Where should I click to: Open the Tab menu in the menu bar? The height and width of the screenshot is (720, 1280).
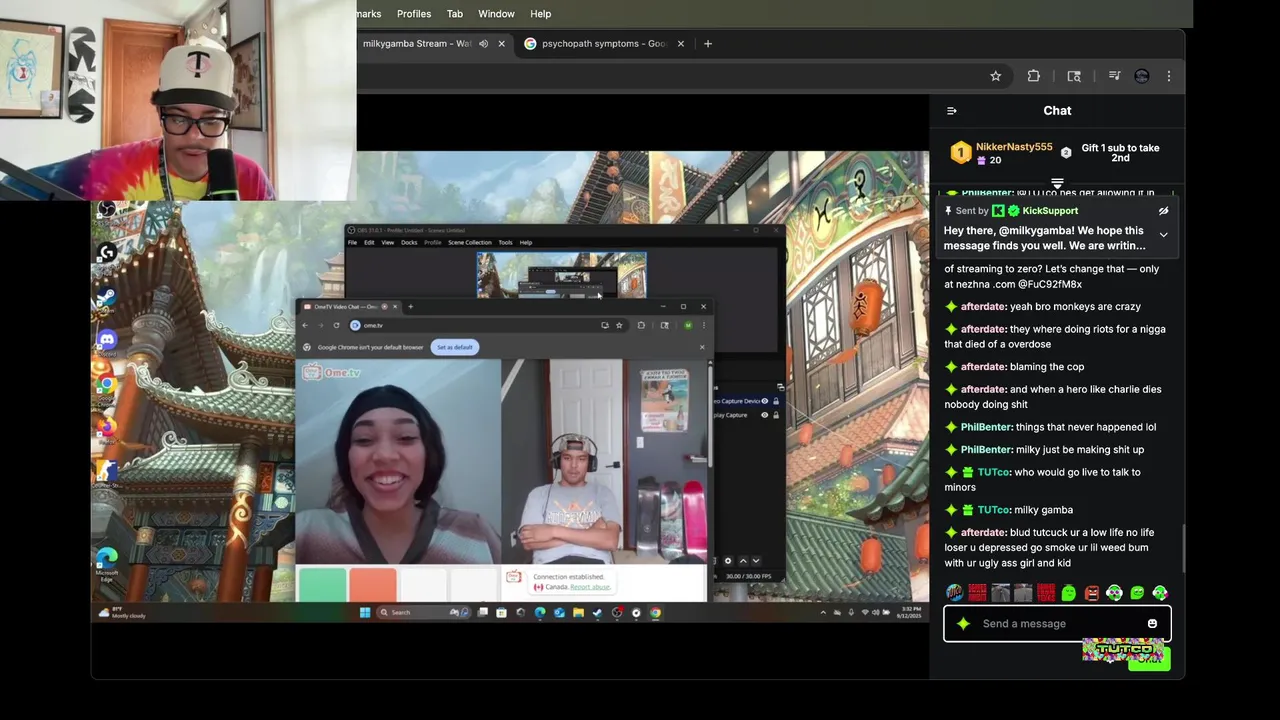[x=455, y=14]
